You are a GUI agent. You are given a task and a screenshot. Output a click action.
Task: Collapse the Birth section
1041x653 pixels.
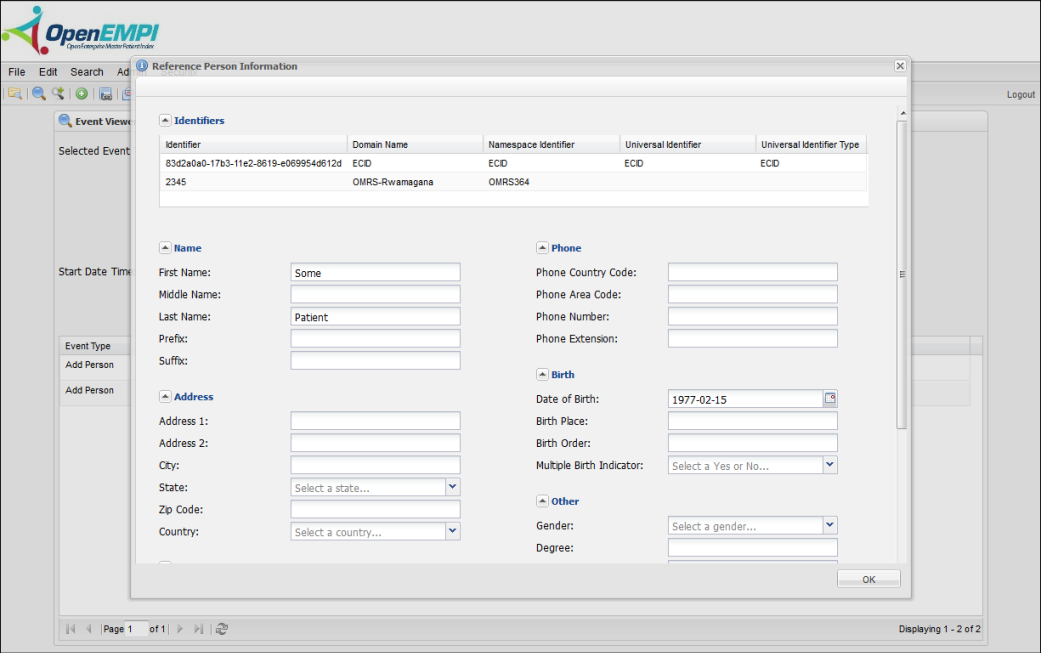tap(542, 374)
